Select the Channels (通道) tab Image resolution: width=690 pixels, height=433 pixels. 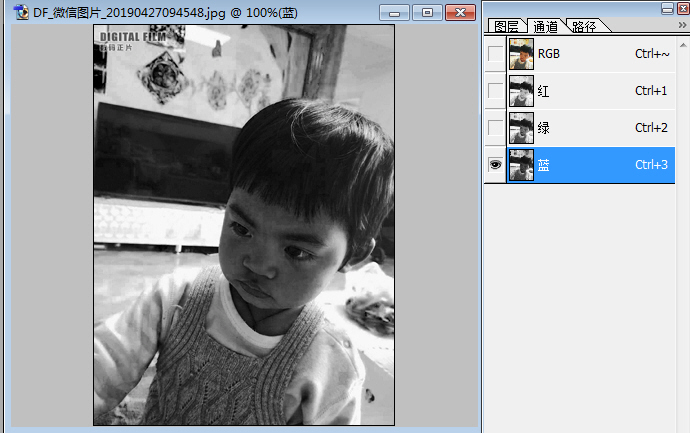pyautogui.click(x=546, y=27)
